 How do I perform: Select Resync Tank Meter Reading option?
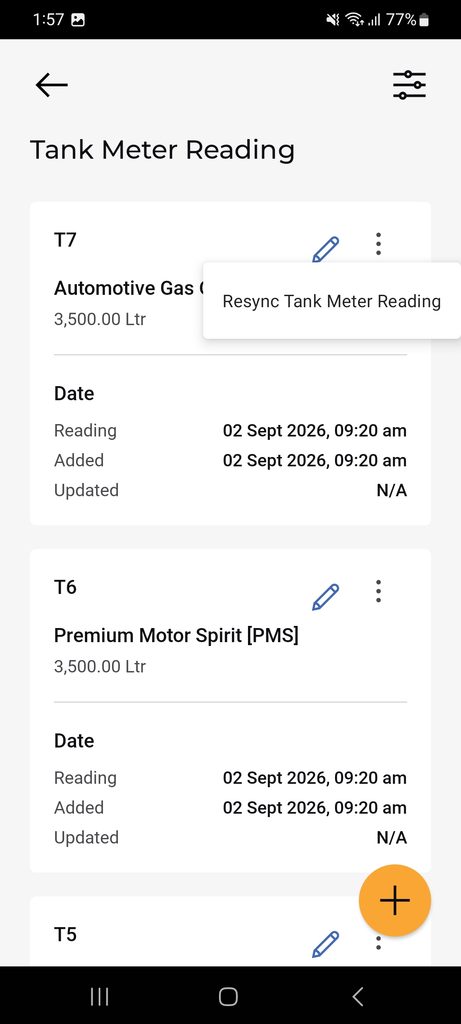[332, 301]
